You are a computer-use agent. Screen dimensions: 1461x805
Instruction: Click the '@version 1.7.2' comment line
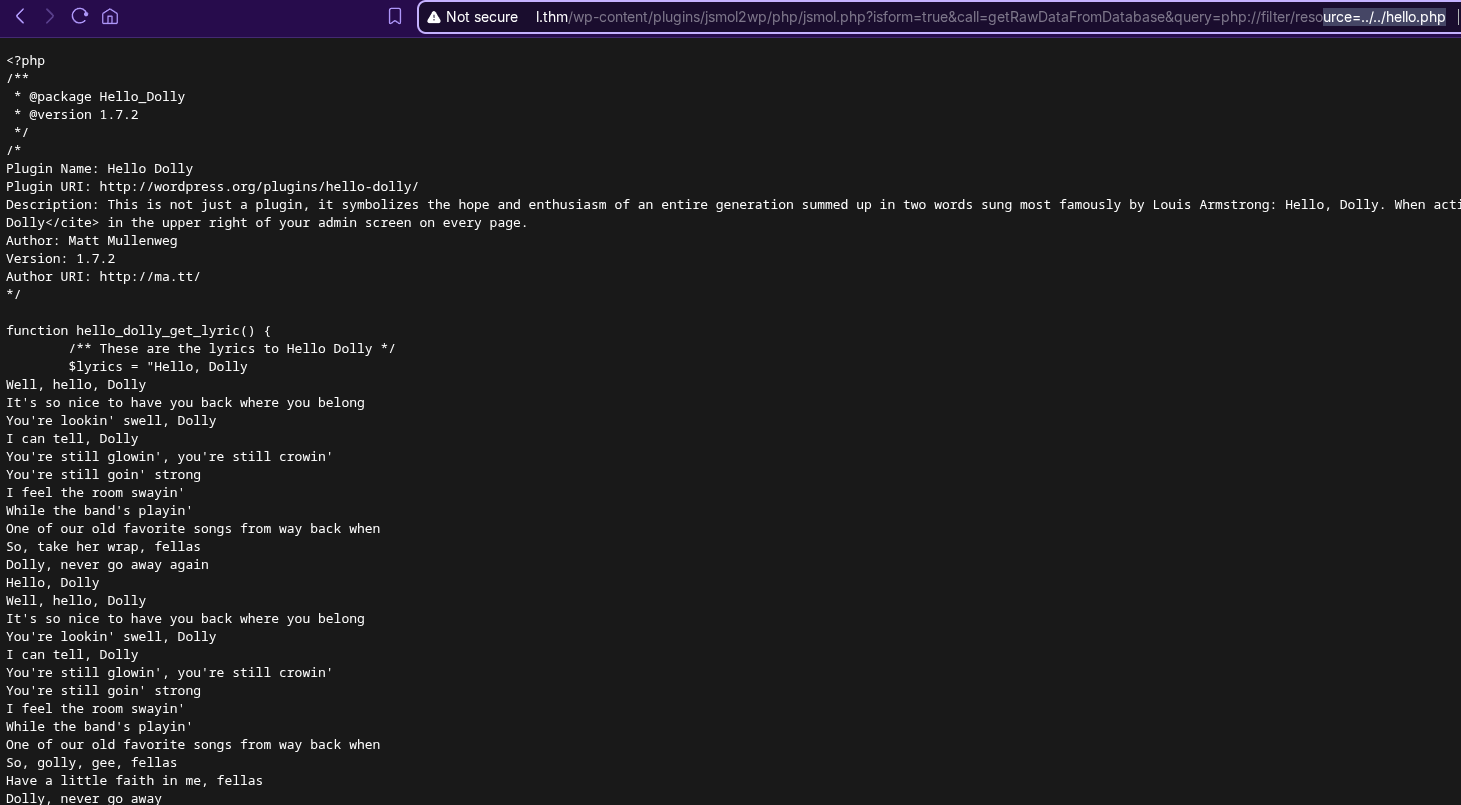(x=83, y=115)
